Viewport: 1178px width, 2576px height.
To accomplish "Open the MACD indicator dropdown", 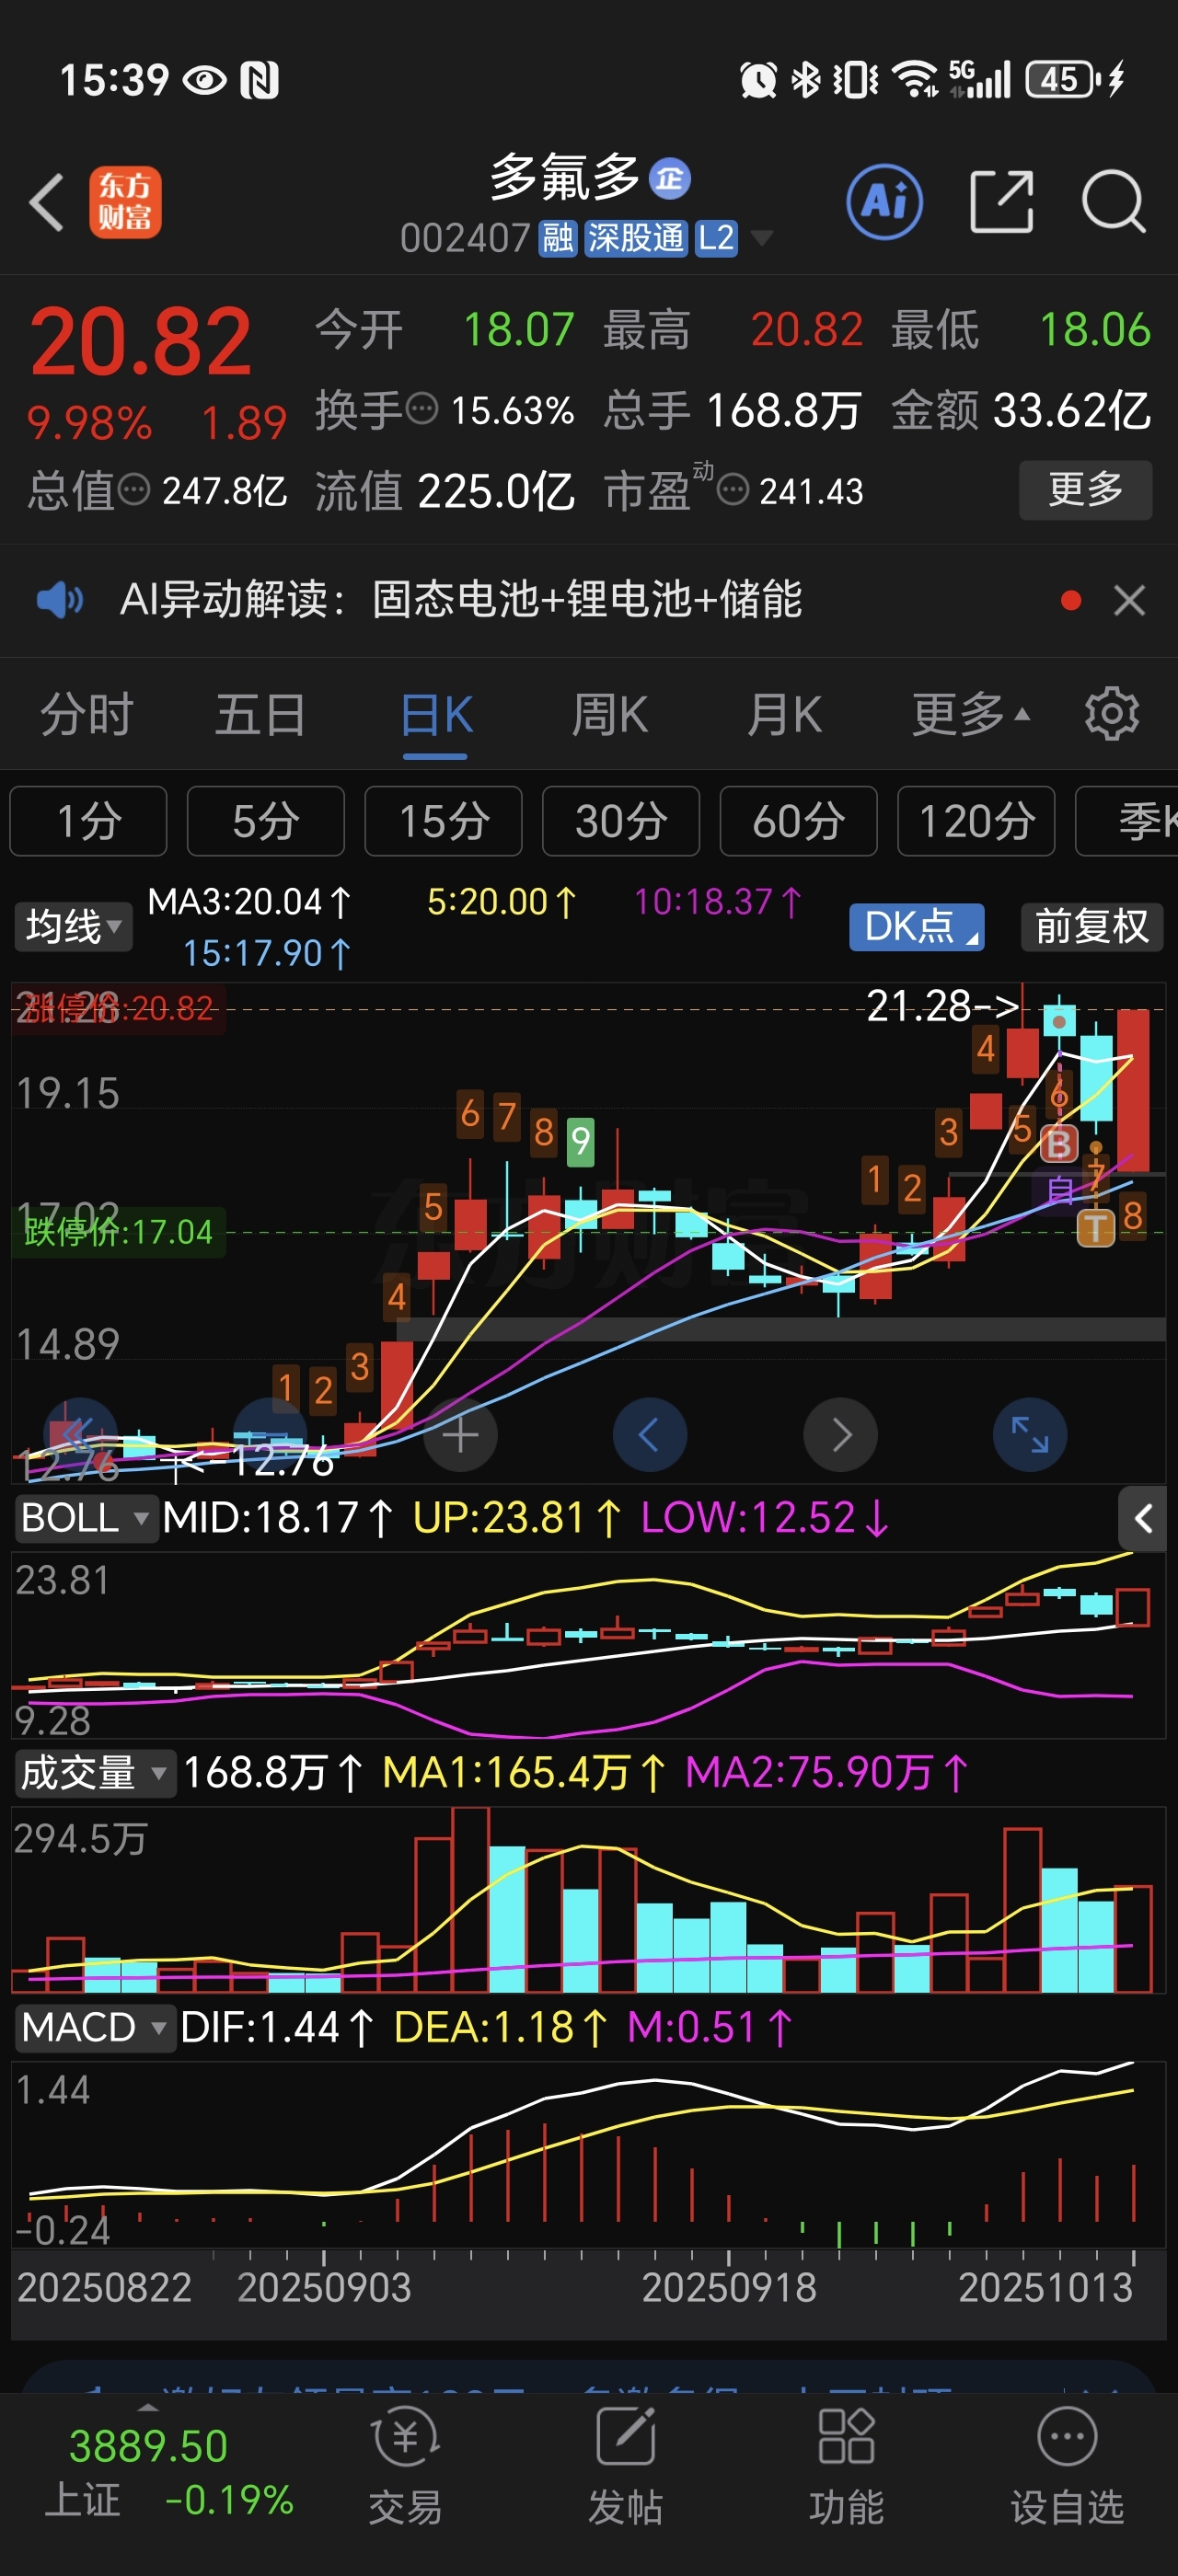I will (x=94, y=2027).
